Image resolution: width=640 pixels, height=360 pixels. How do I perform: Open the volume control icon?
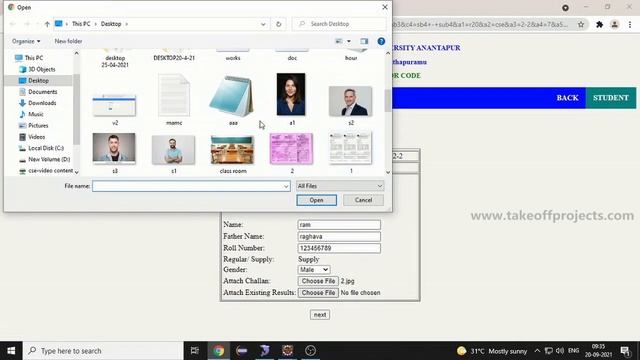tap(560, 351)
